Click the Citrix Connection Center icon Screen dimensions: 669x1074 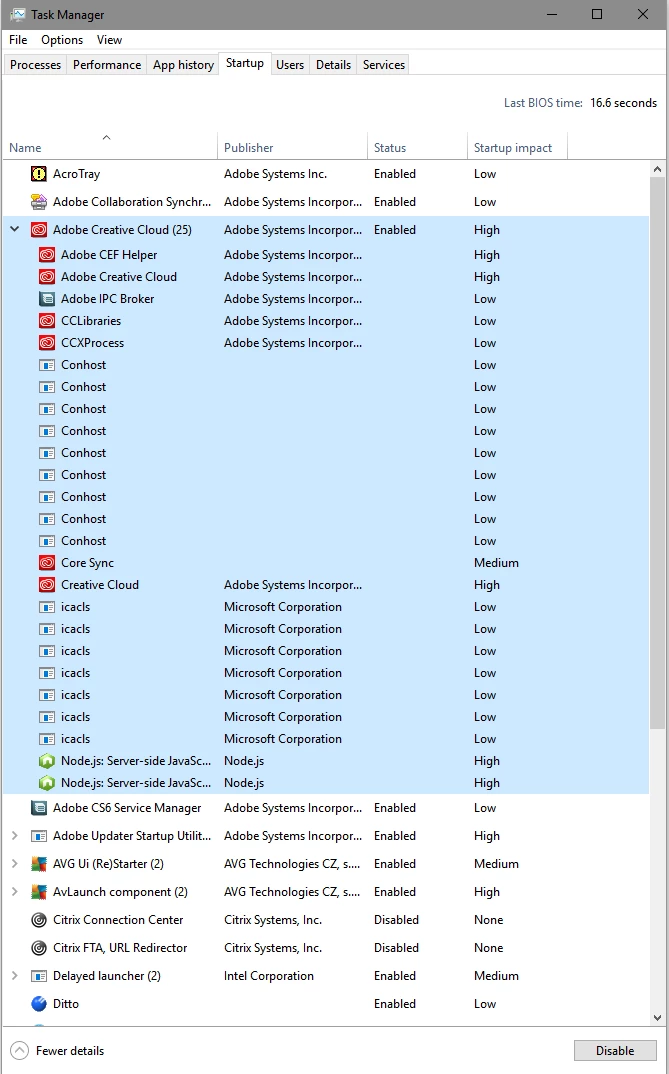[39, 920]
